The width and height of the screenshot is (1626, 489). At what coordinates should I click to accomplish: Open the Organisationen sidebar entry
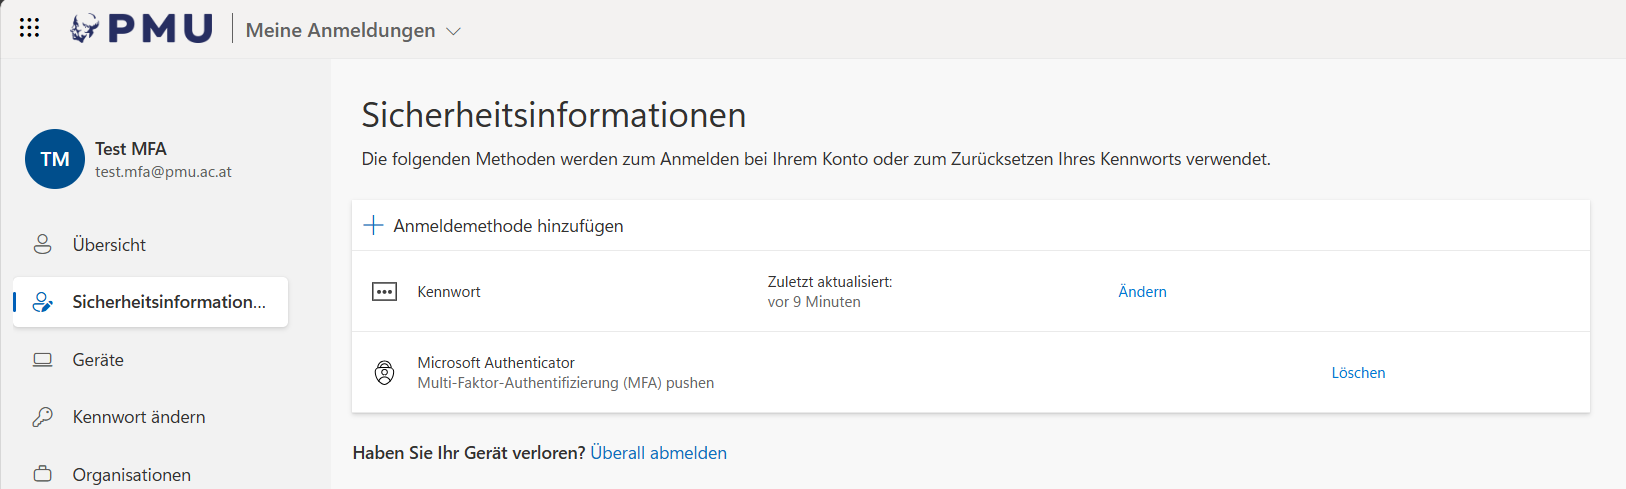[131, 474]
